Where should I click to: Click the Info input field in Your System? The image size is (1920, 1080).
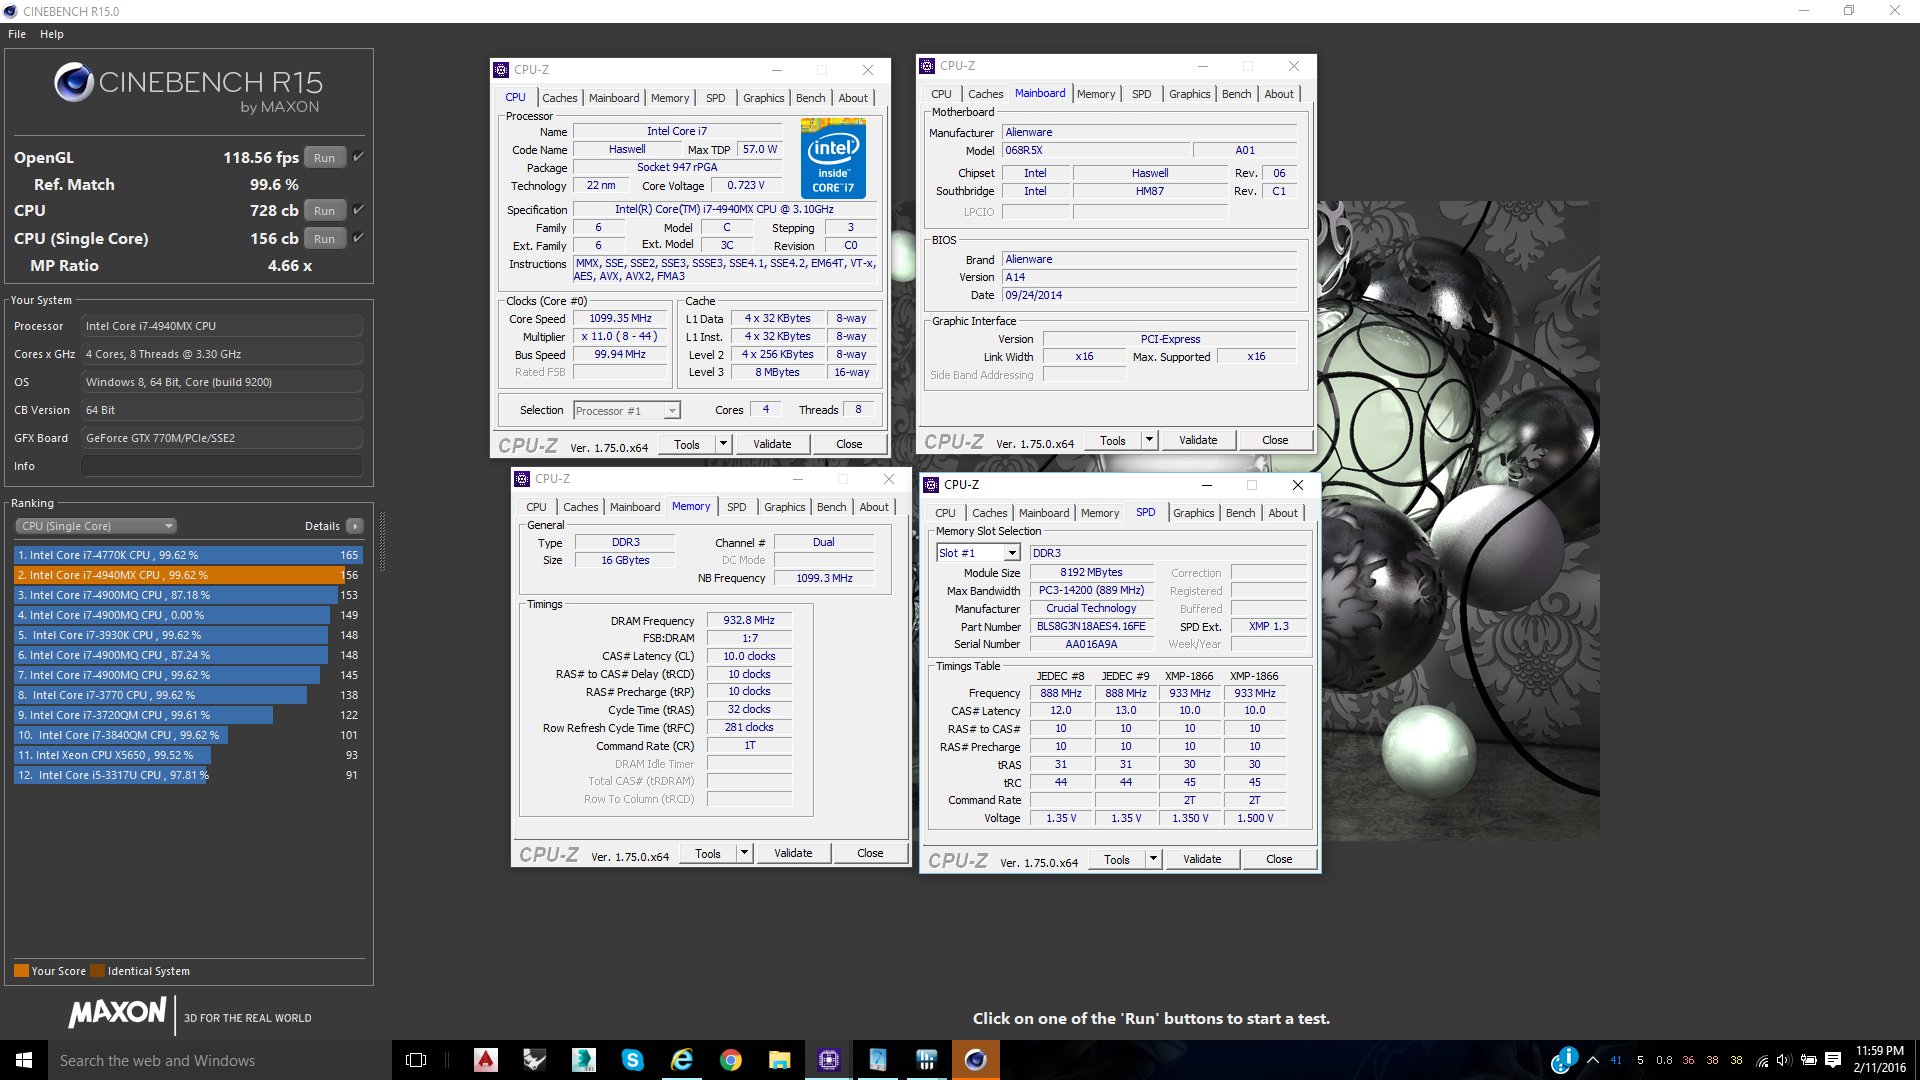point(222,466)
